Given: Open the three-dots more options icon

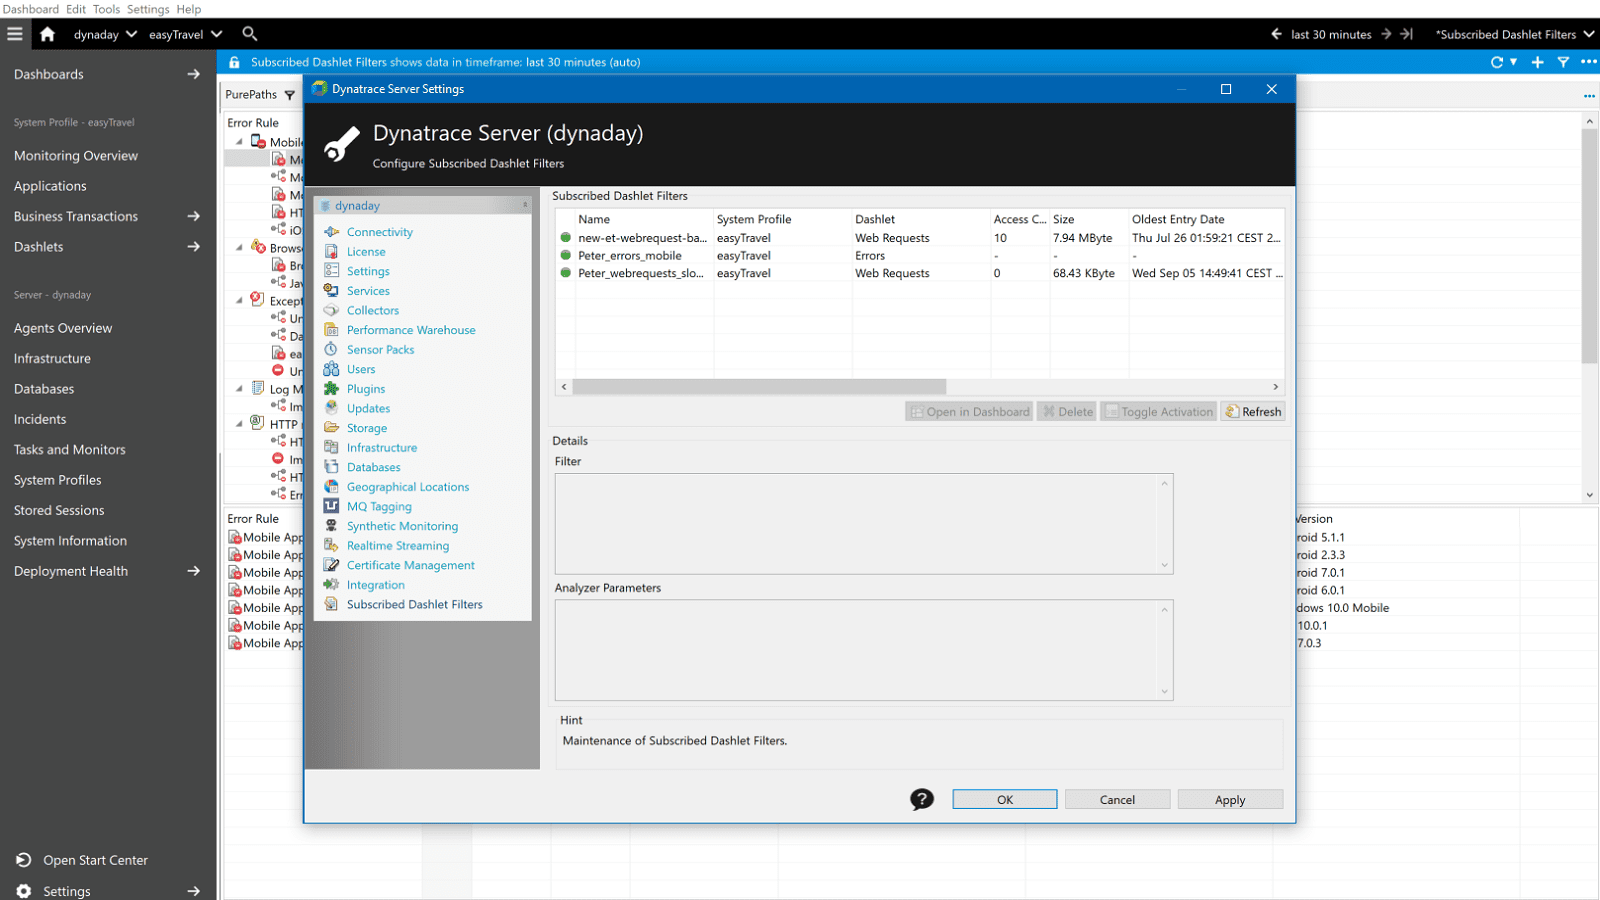Looking at the screenshot, I should coord(1588,62).
